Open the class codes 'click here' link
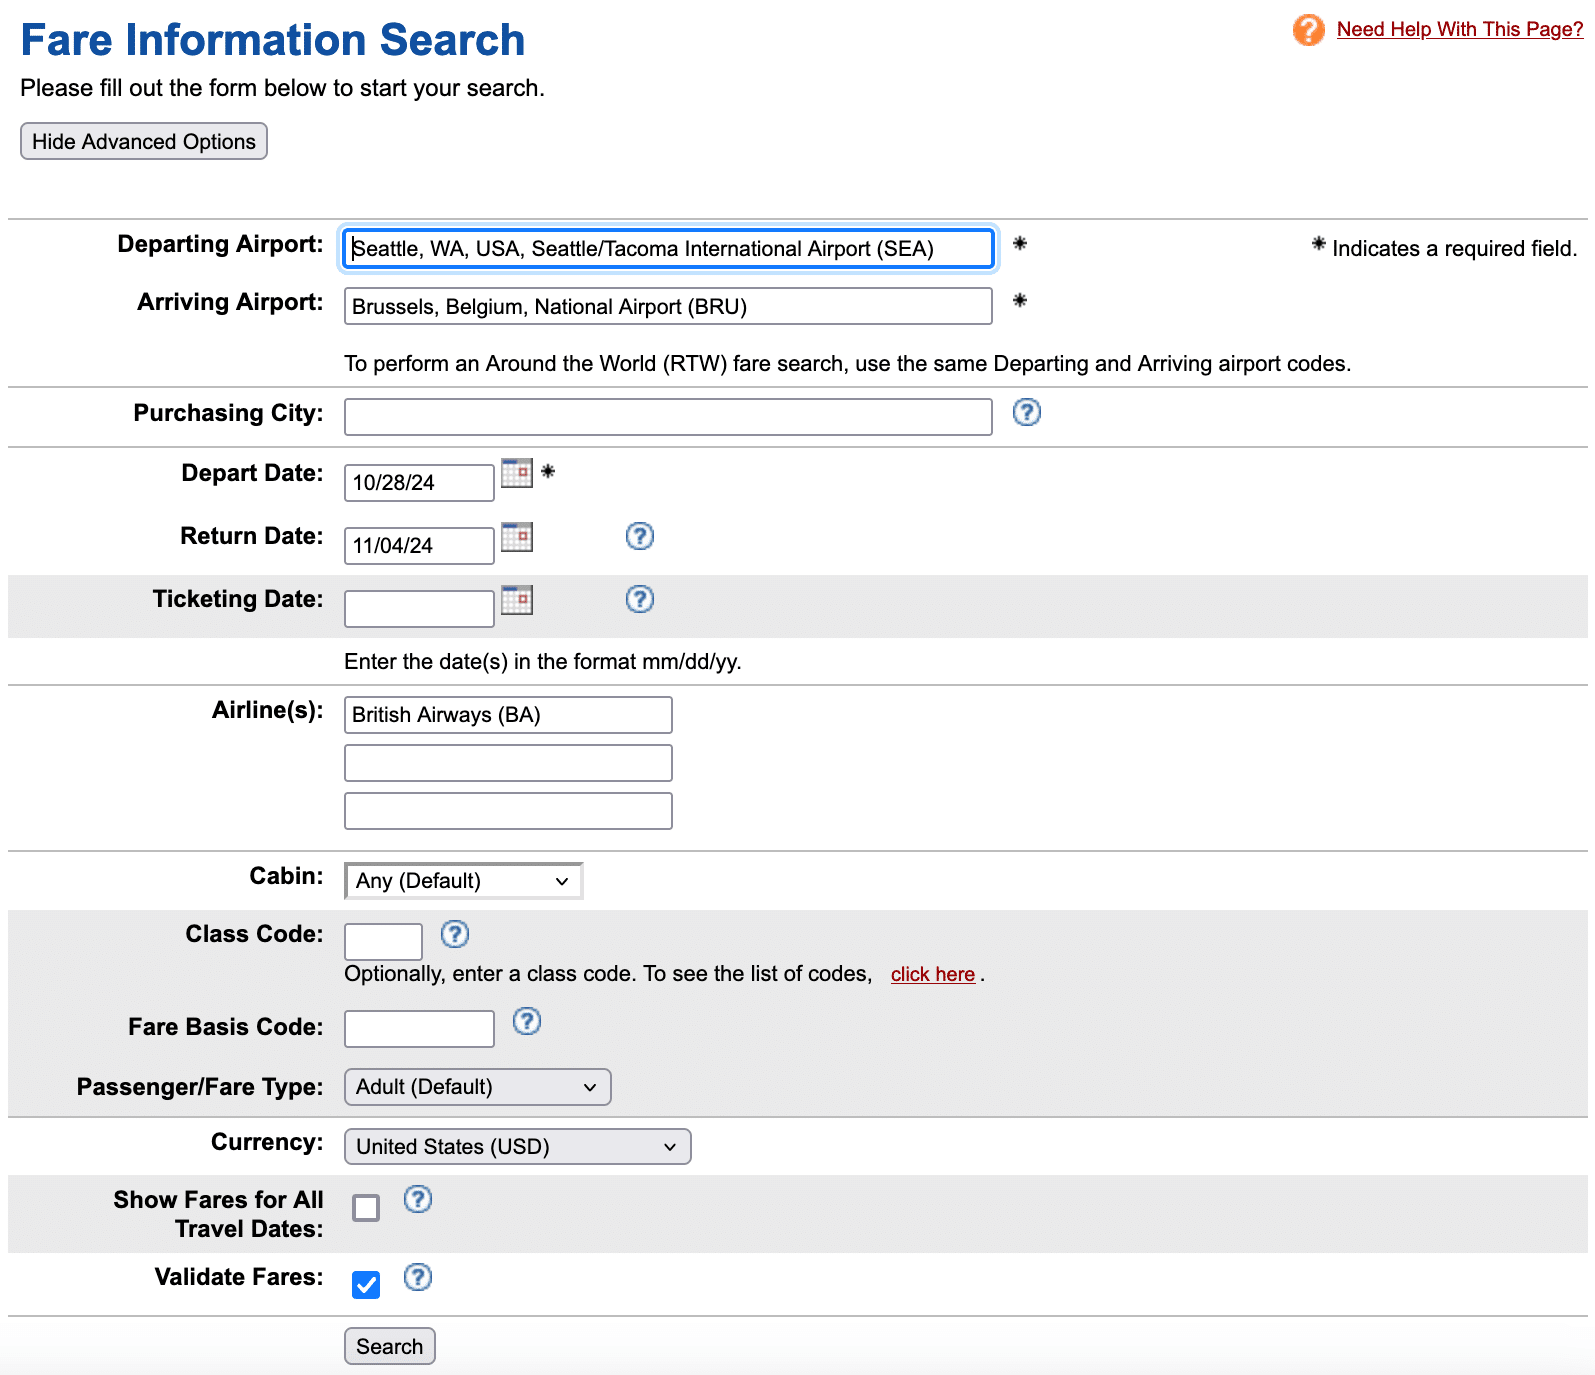 [x=932, y=974]
